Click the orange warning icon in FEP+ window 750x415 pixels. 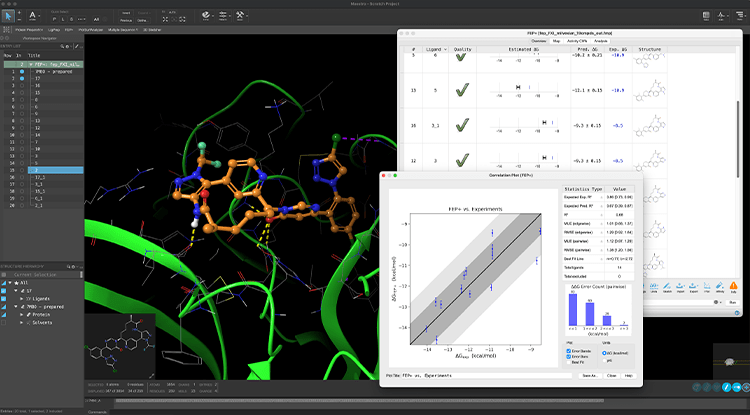click(733, 287)
